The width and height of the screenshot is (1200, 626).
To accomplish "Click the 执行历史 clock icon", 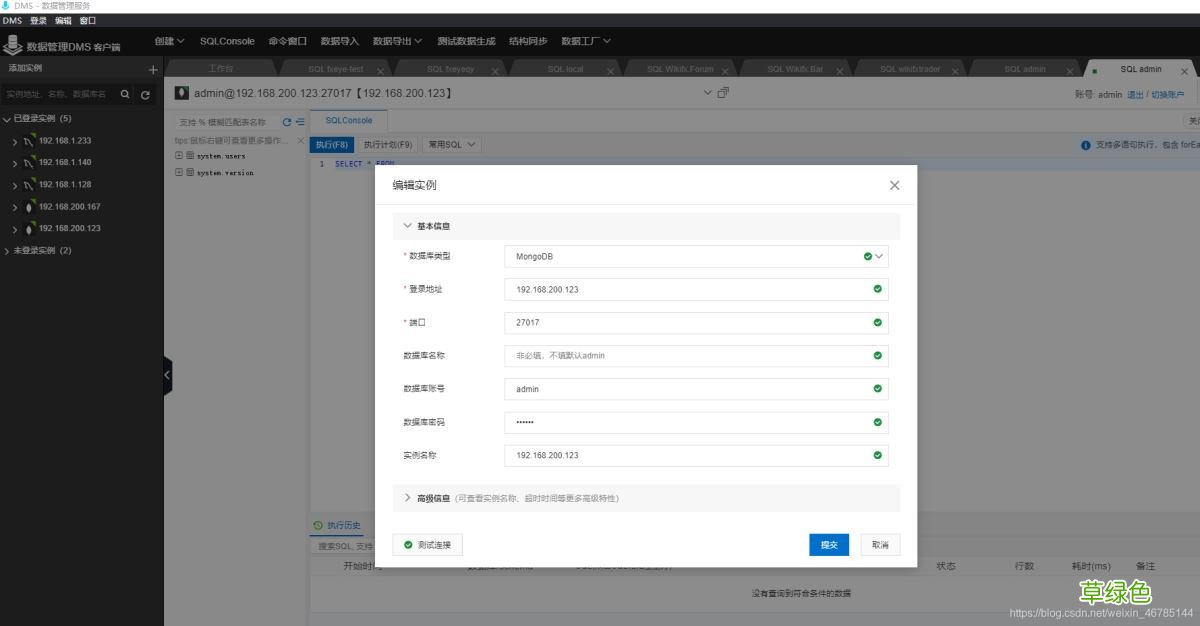I will 320,525.
